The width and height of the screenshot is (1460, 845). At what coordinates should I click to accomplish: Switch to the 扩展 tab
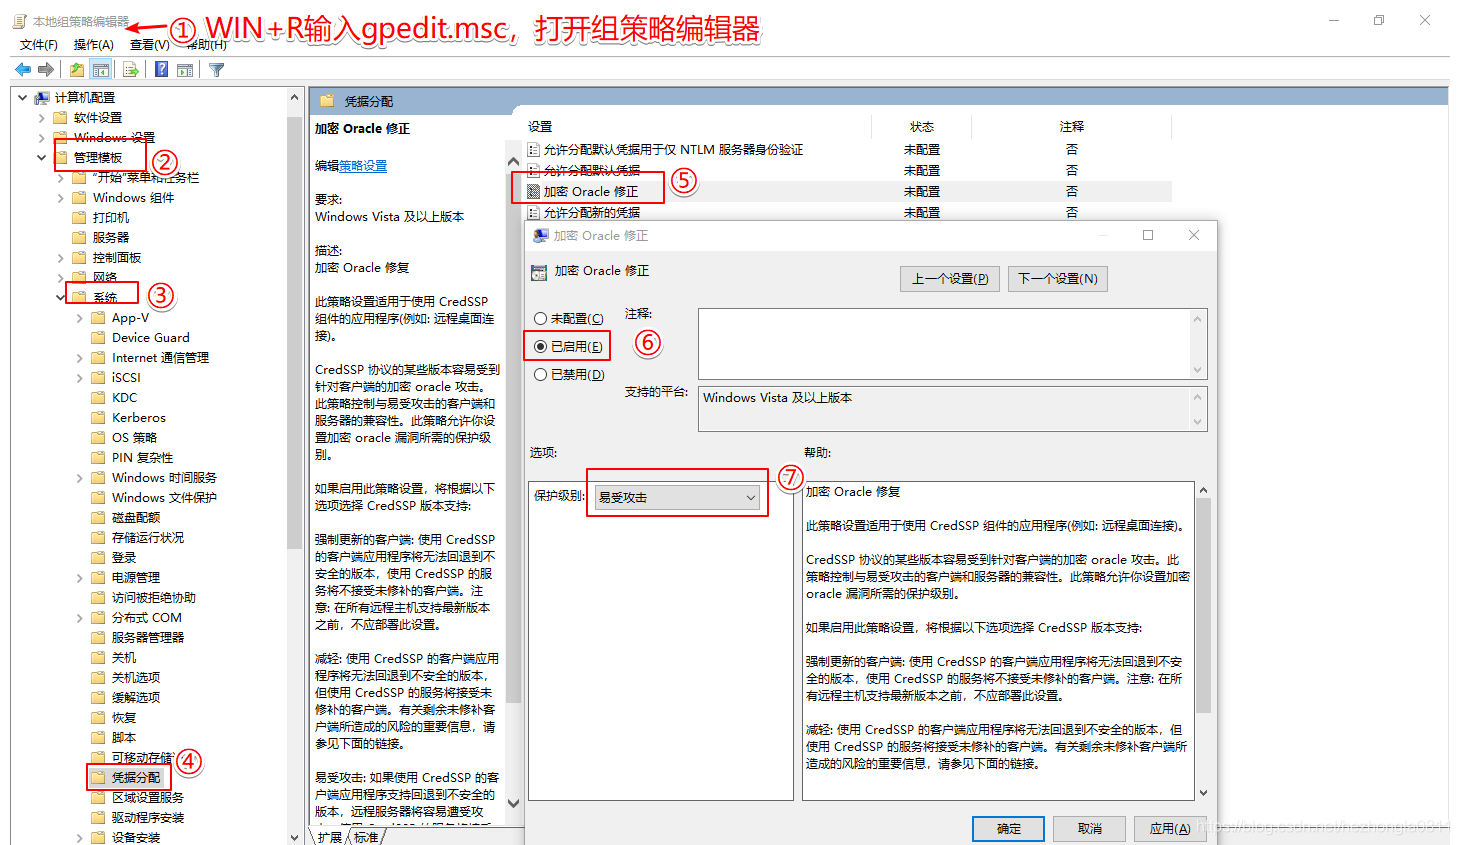330,837
